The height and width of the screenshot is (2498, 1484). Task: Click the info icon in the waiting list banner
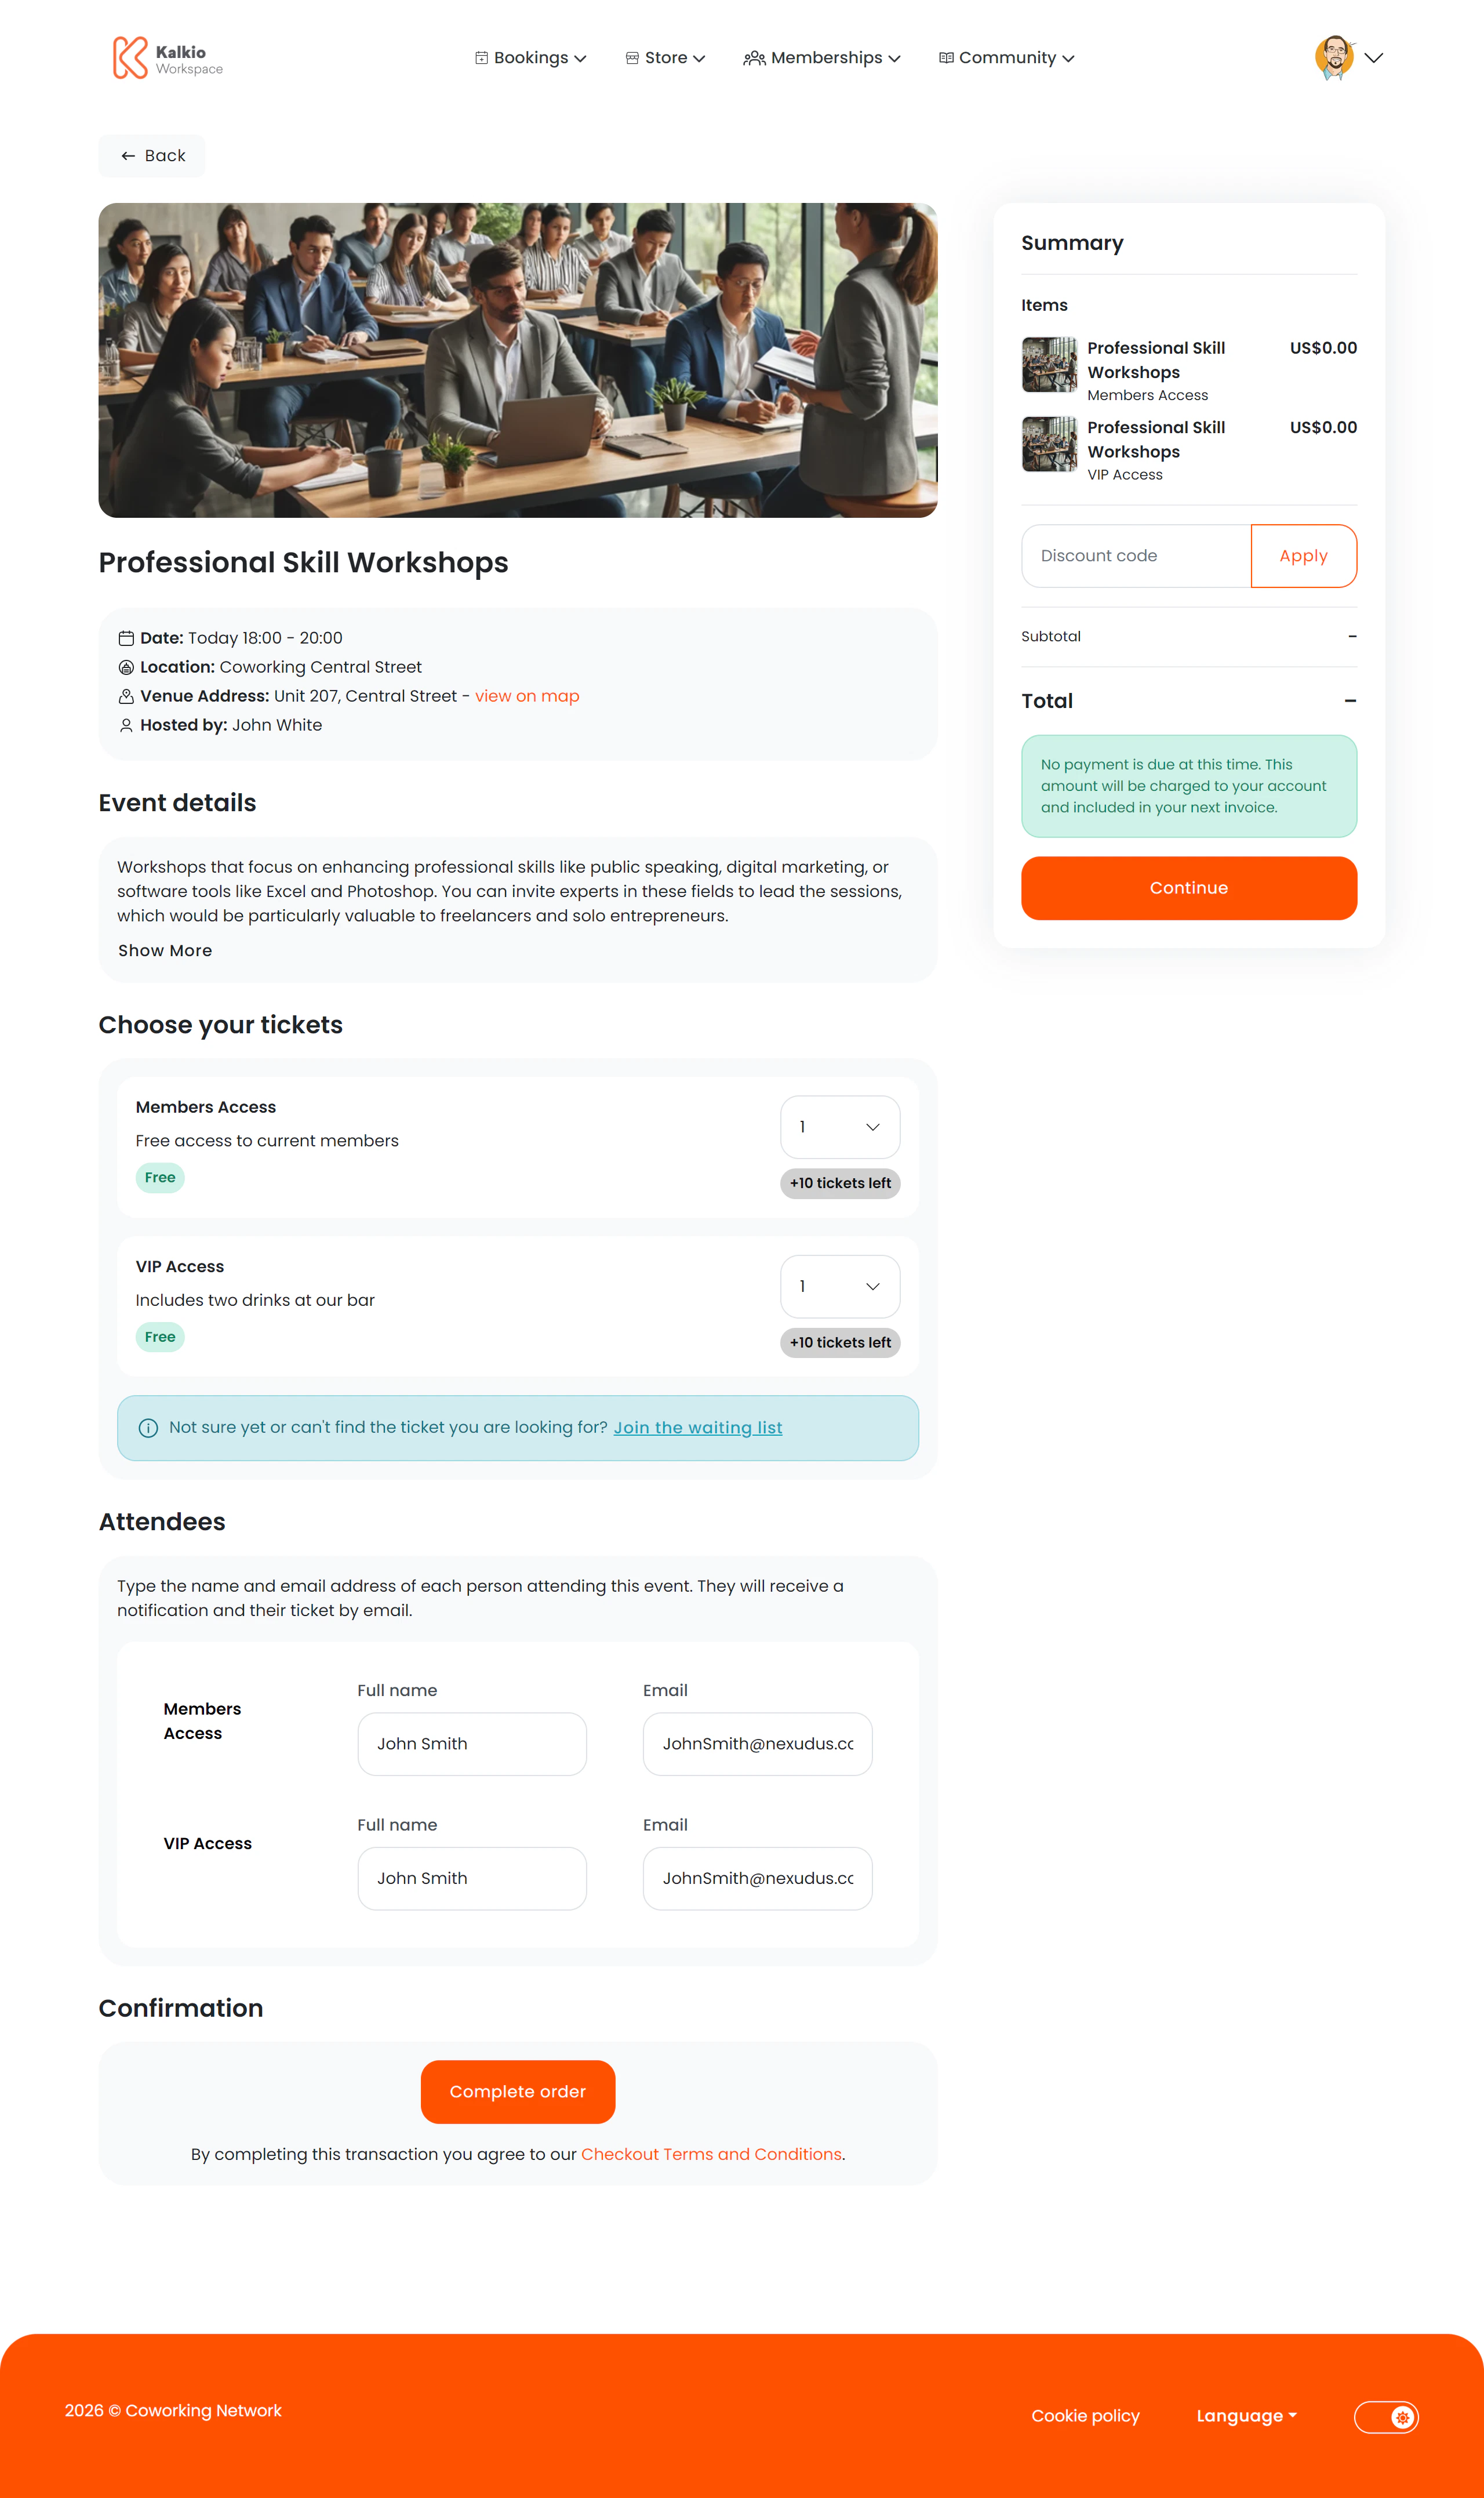[148, 1428]
